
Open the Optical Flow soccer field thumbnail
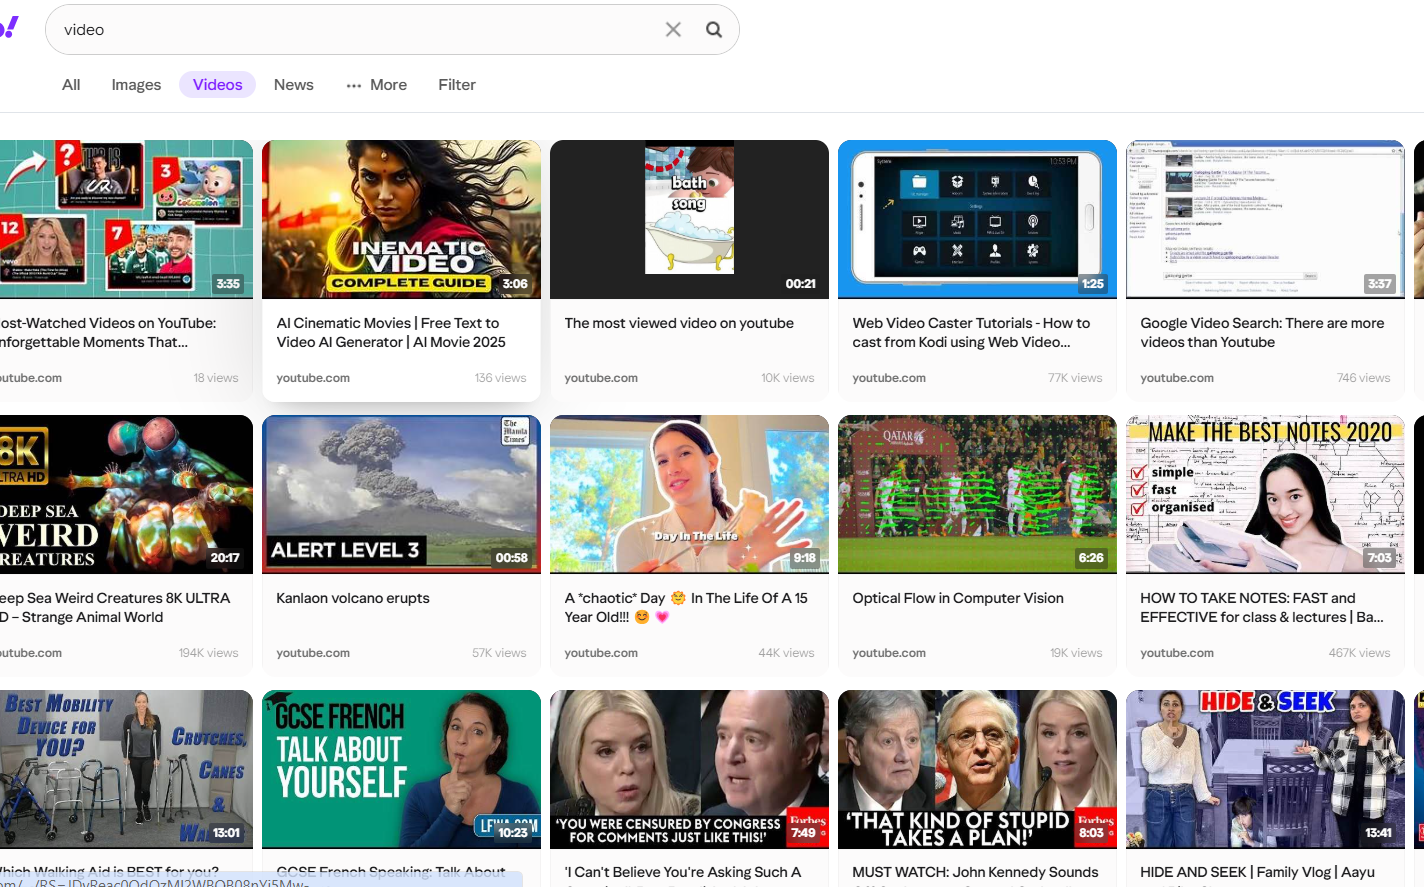pos(977,494)
